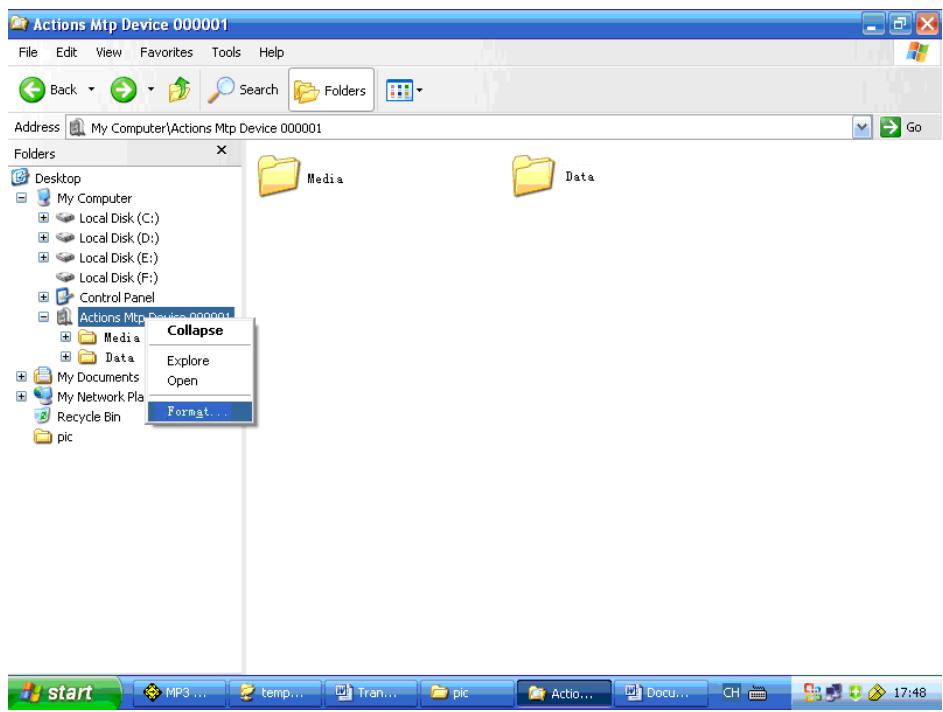Image resolution: width=943 pixels, height=712 pixels.
Task: Close the Folders side pane
Action: [221, 150]
